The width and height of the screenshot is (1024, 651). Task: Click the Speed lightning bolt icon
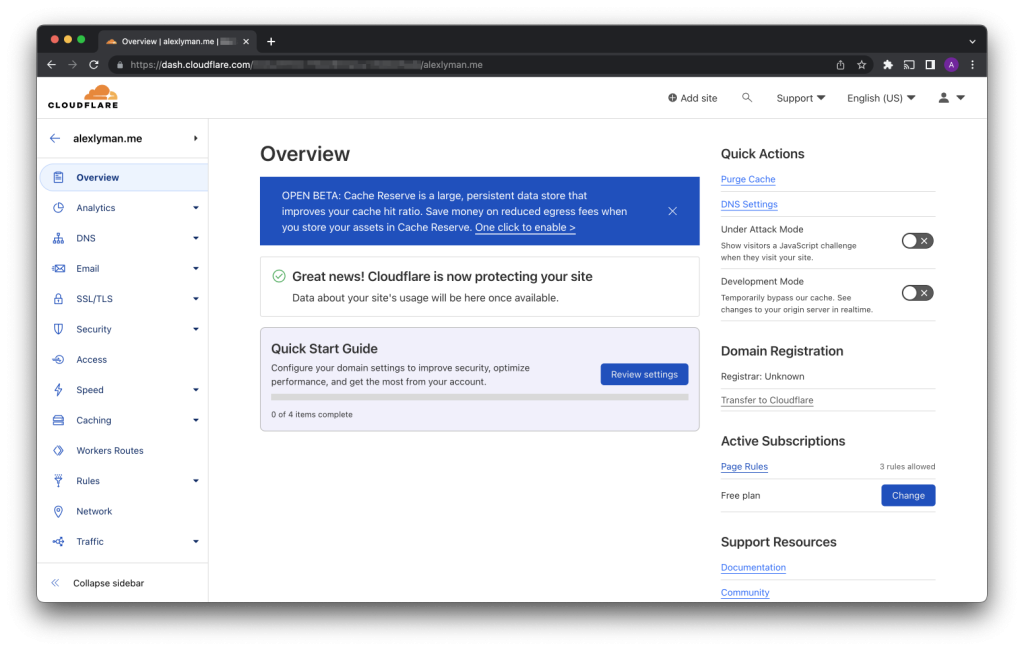click(58, 390)
